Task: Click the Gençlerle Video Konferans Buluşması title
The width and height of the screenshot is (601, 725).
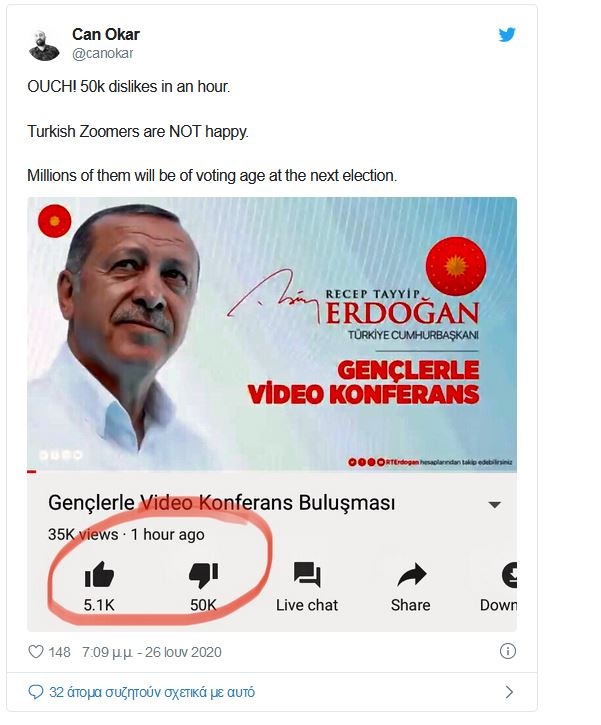Action: [221, 503]
